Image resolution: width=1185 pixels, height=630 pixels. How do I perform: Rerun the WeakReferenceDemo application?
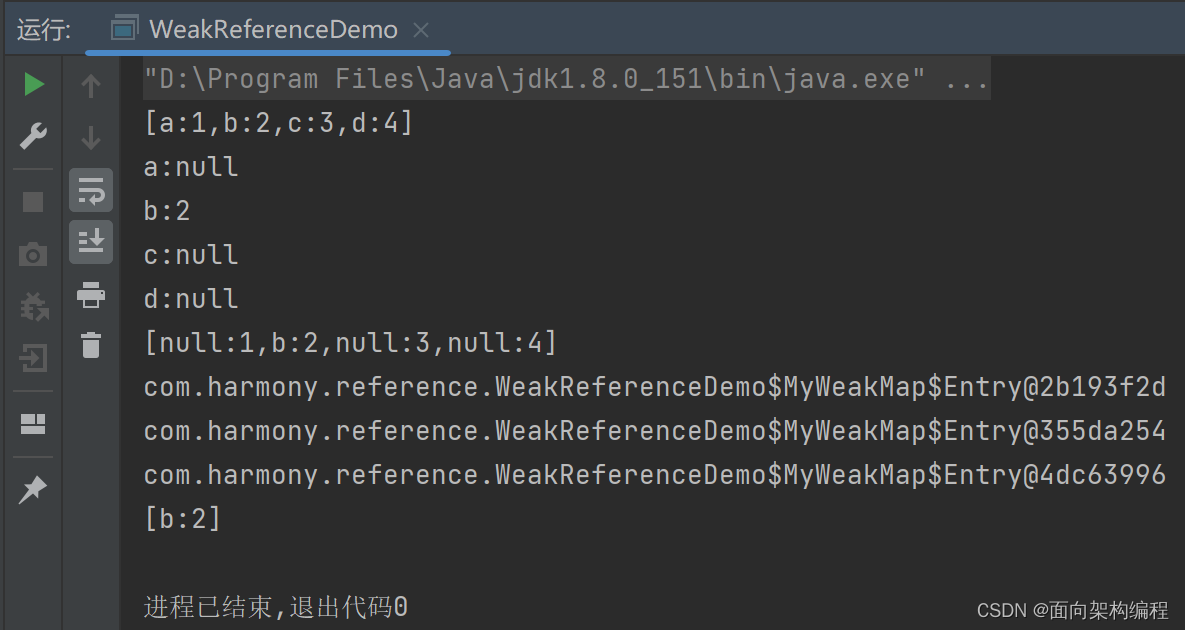pyautogui.click(x=33, y=84)
